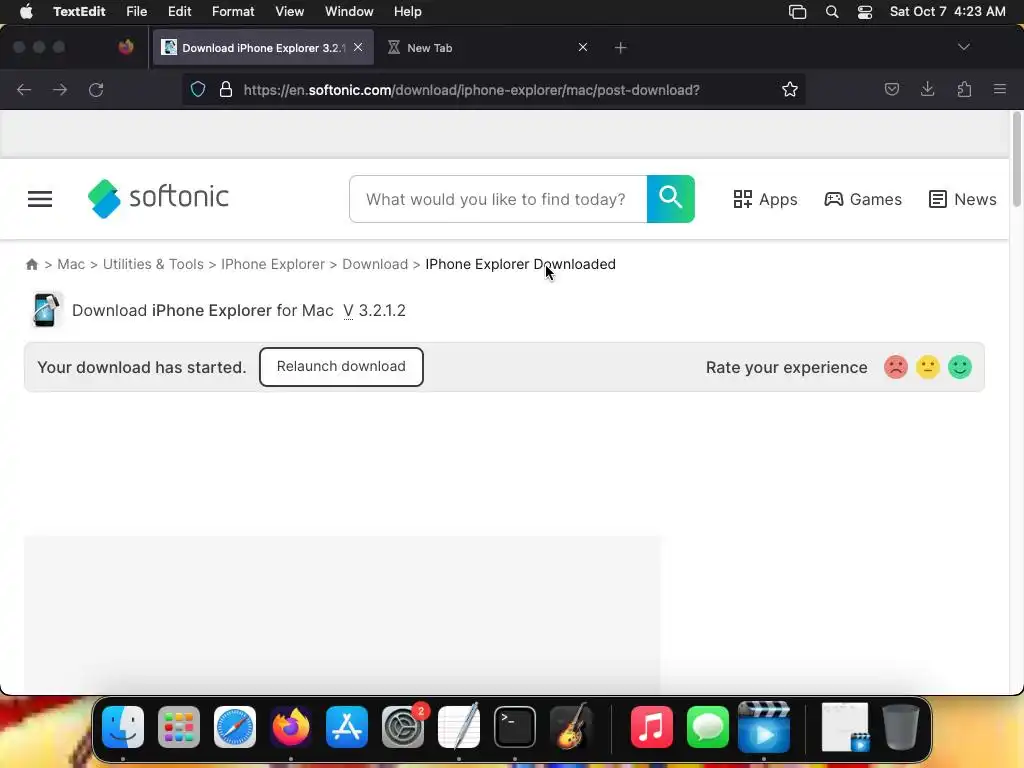Open the Edit menu
Image resolution: width=1024 pixels, height=768 pixels.
[x=179, y=11]
